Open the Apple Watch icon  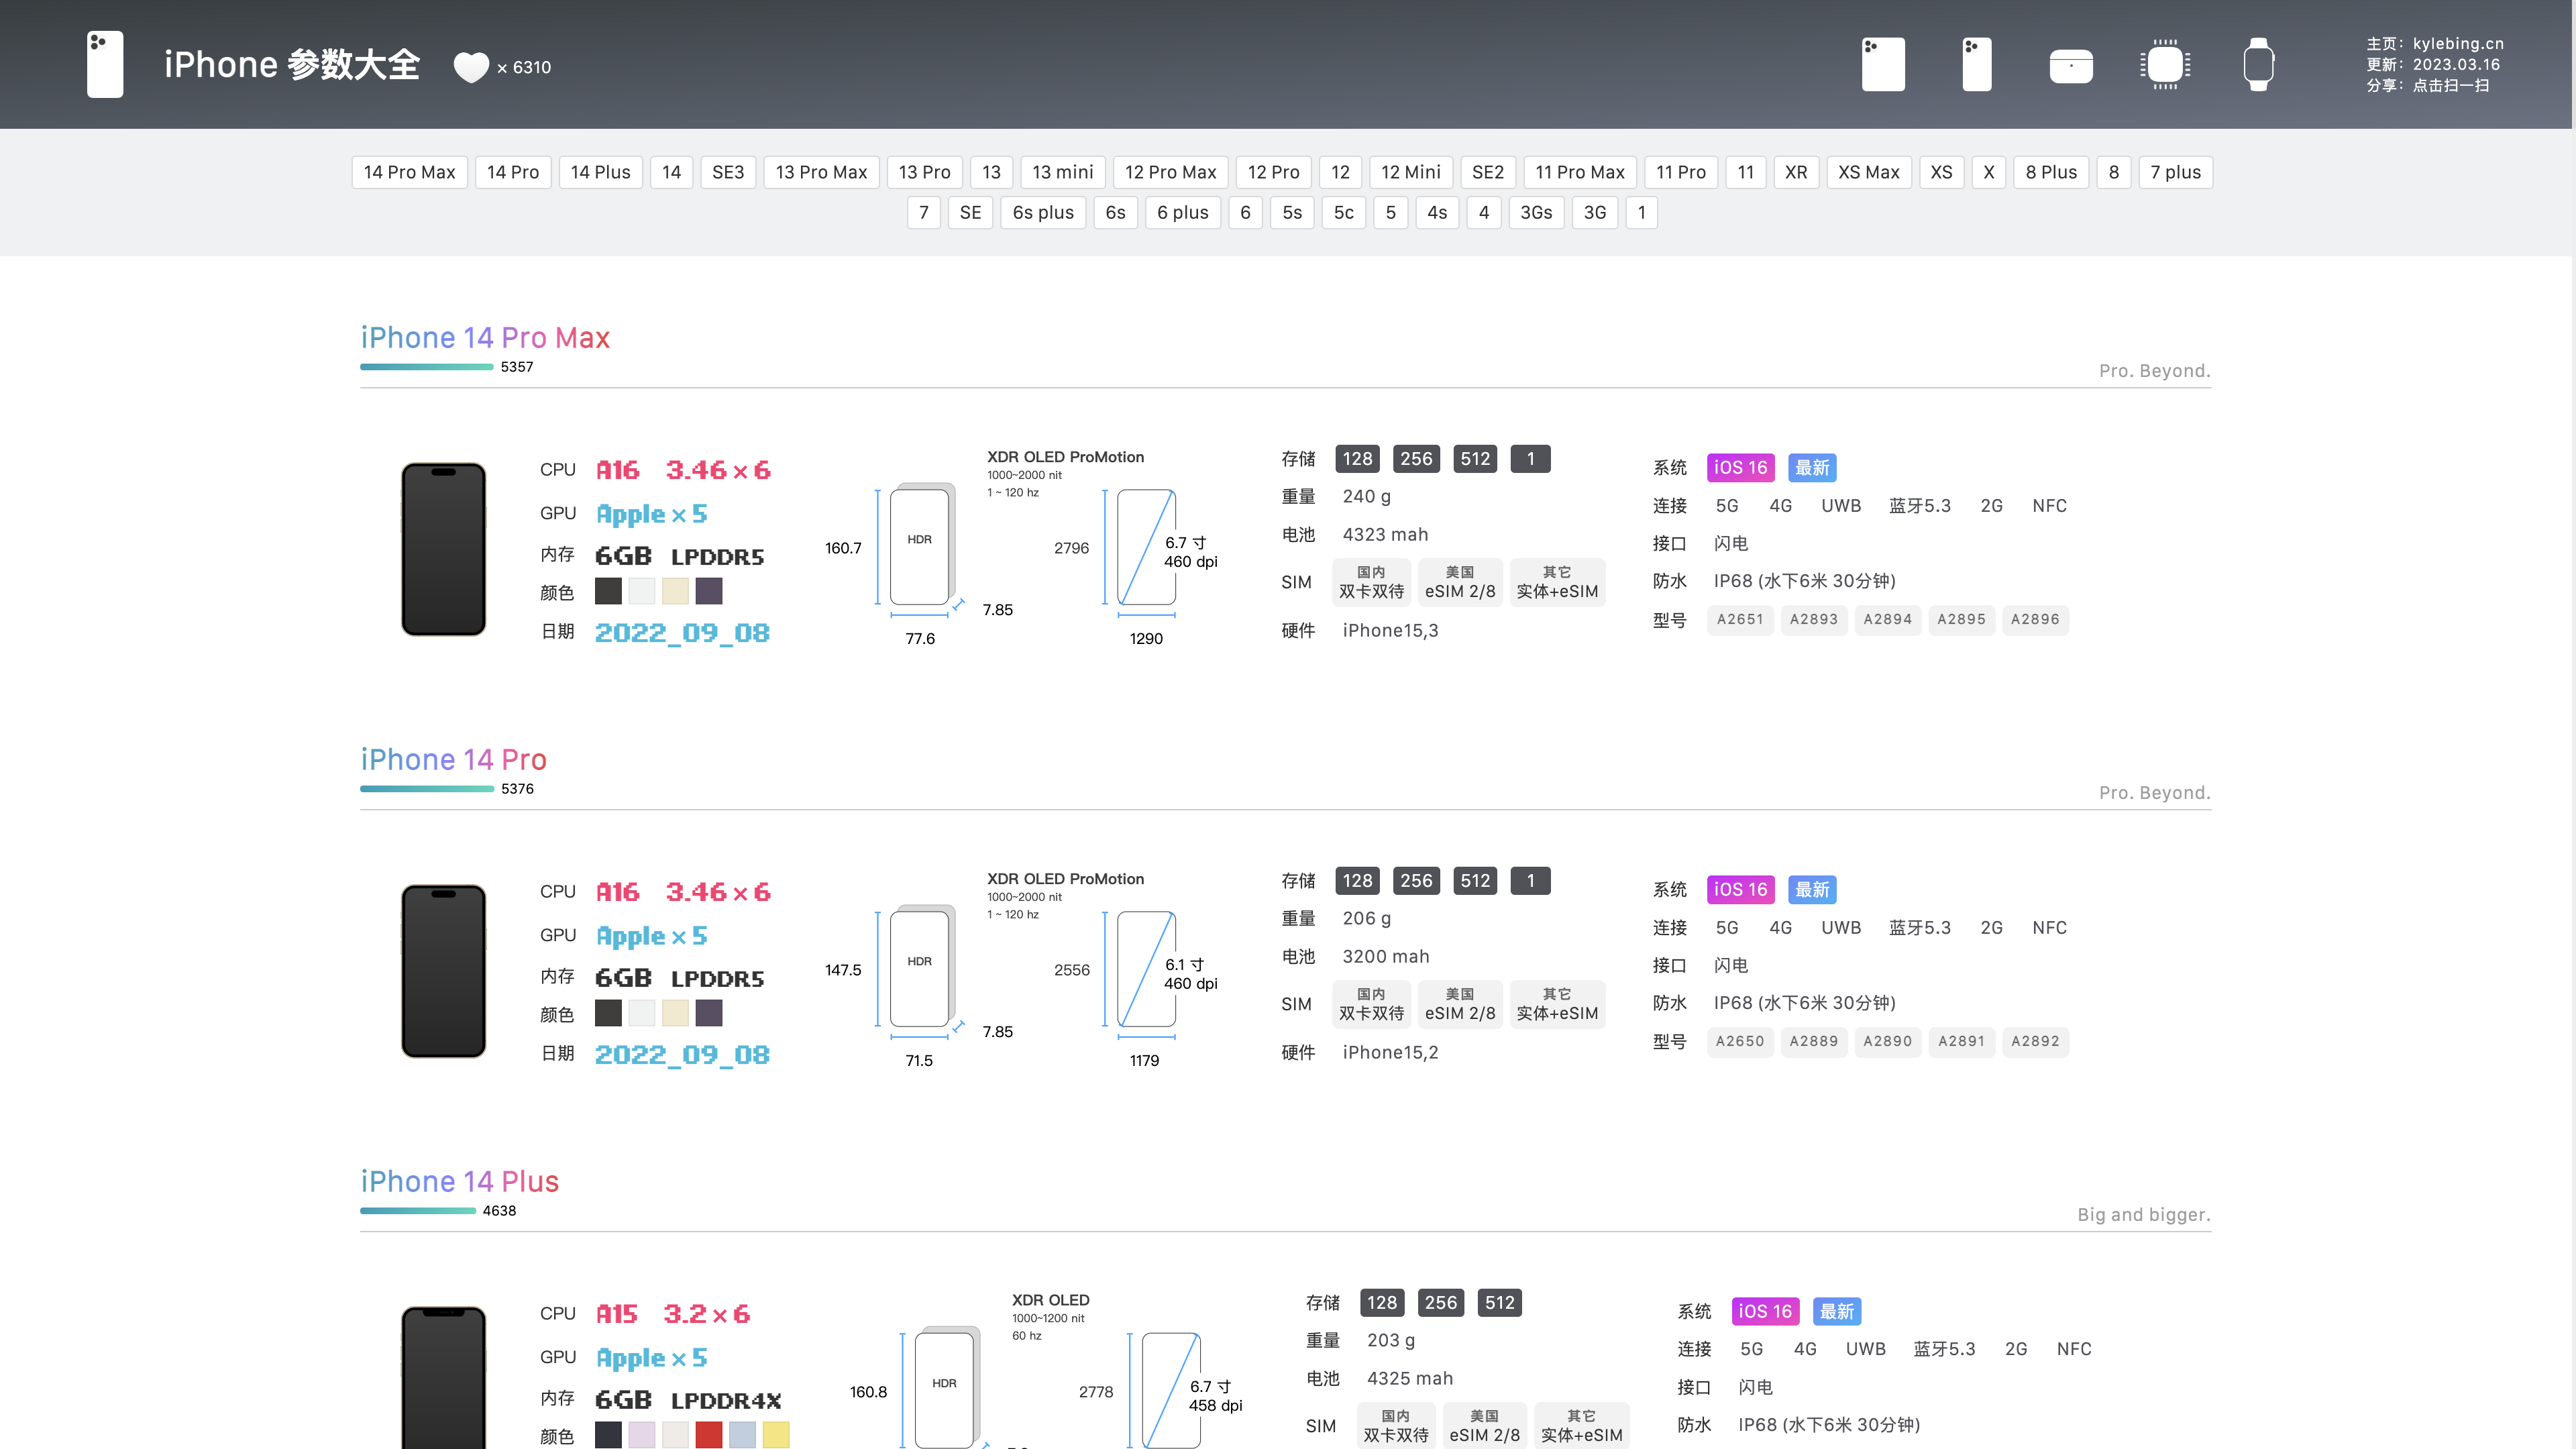click(x=2258, y=65)
